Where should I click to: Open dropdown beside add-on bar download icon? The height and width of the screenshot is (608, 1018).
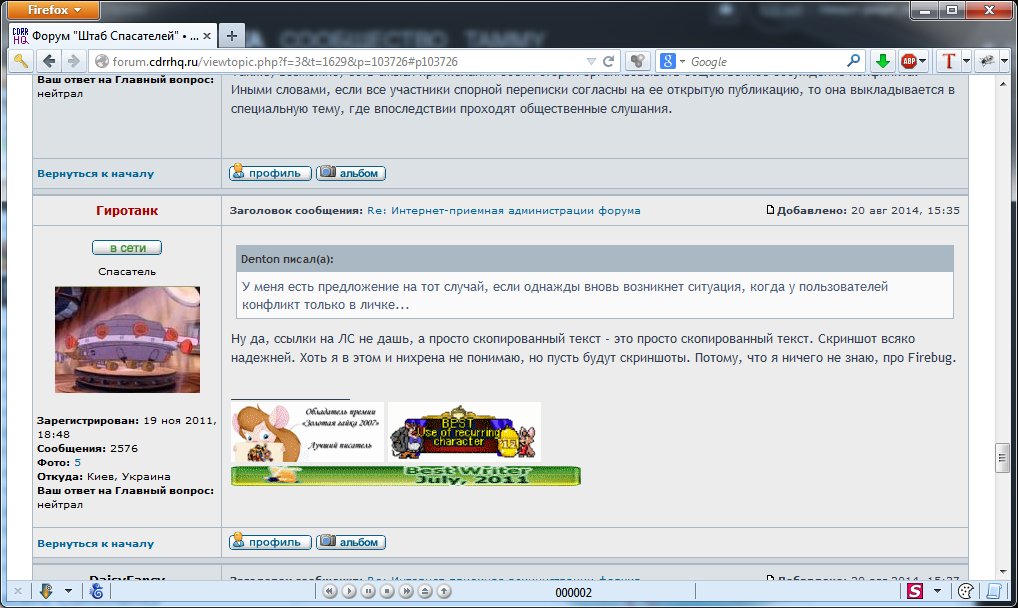(x=68, y=591)
